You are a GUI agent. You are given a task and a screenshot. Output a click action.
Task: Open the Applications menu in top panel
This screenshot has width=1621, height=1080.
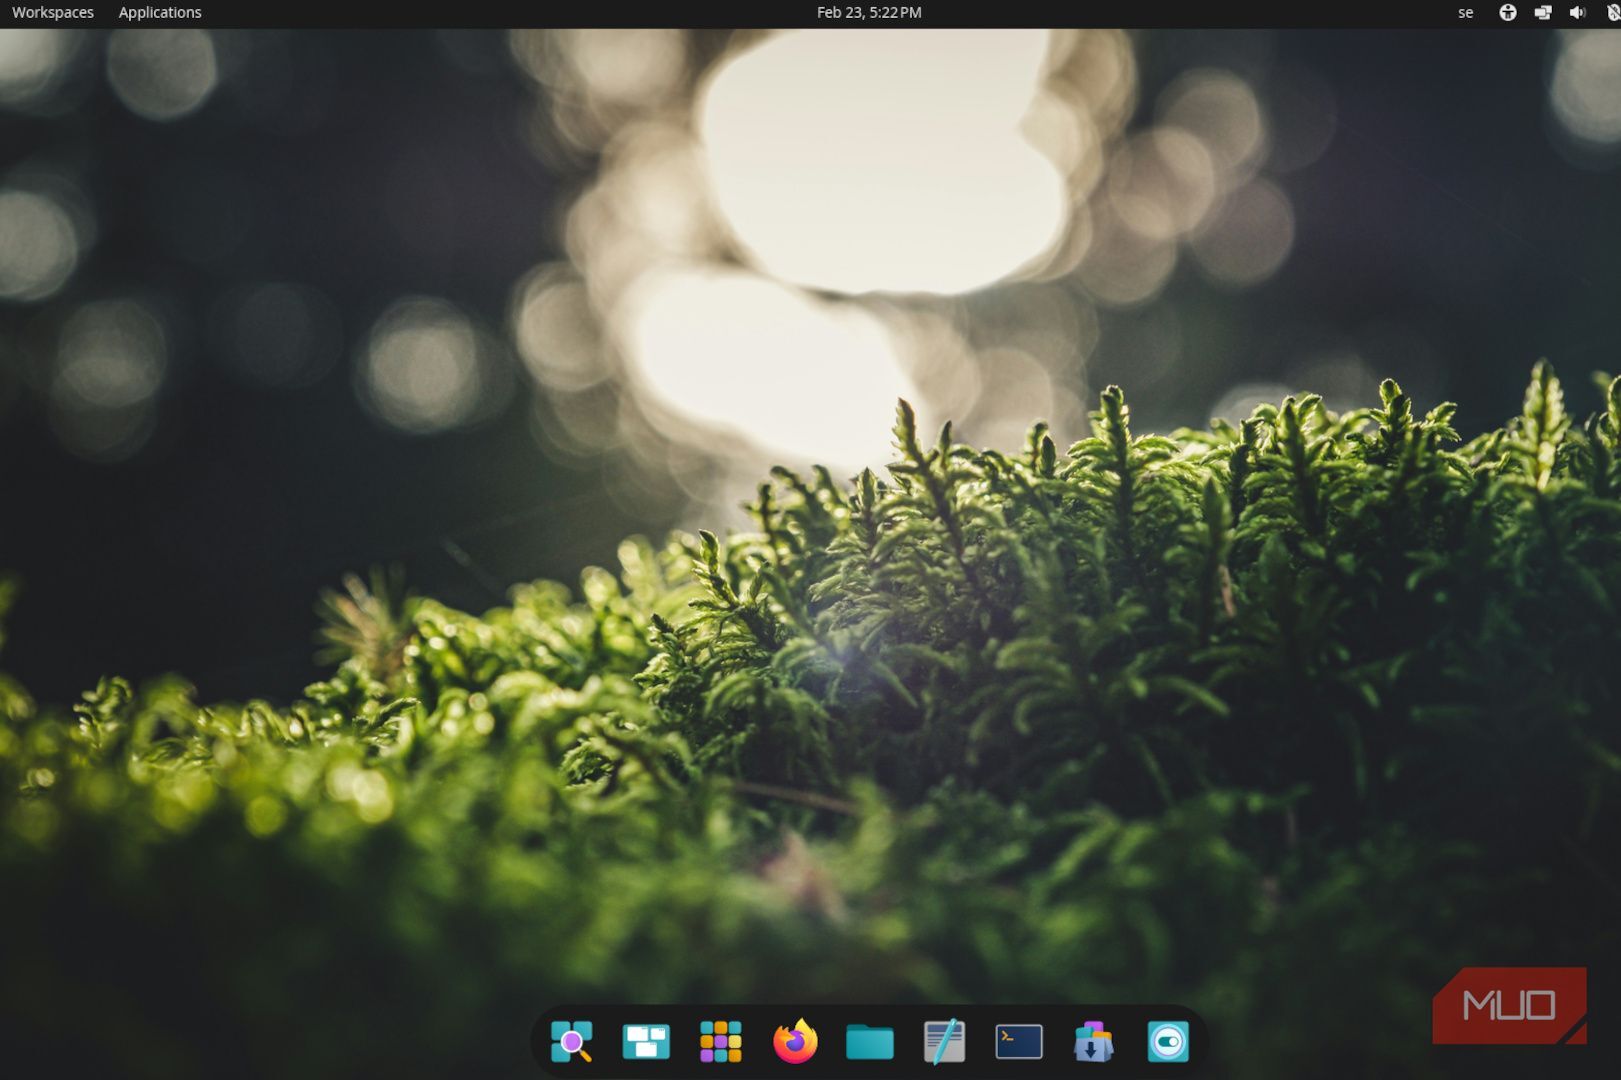tap(160, 13)
